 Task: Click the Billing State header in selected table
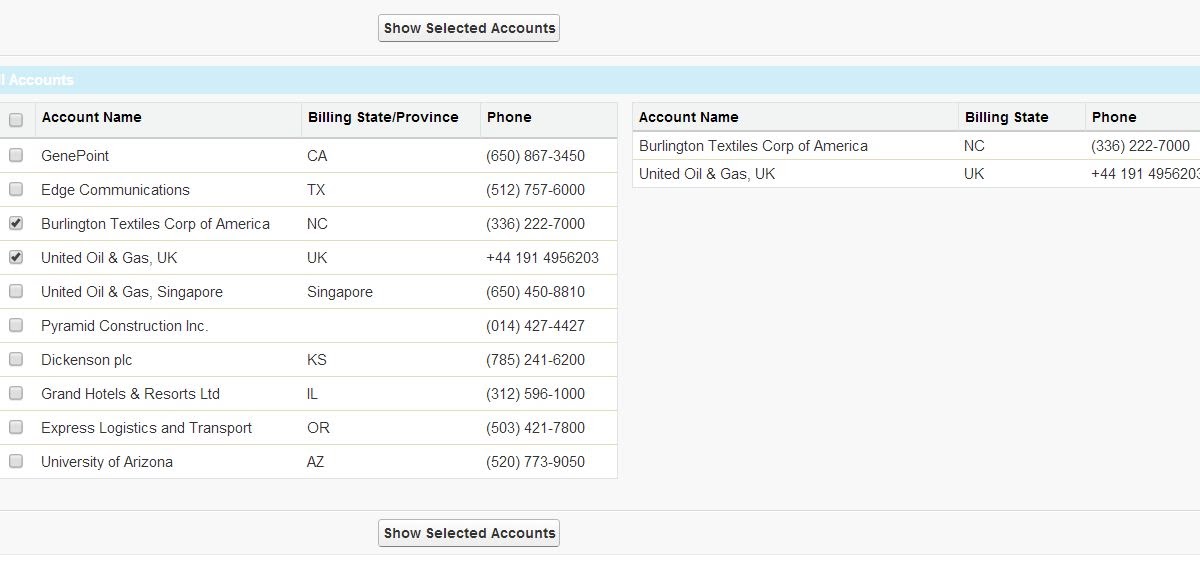1007,117
